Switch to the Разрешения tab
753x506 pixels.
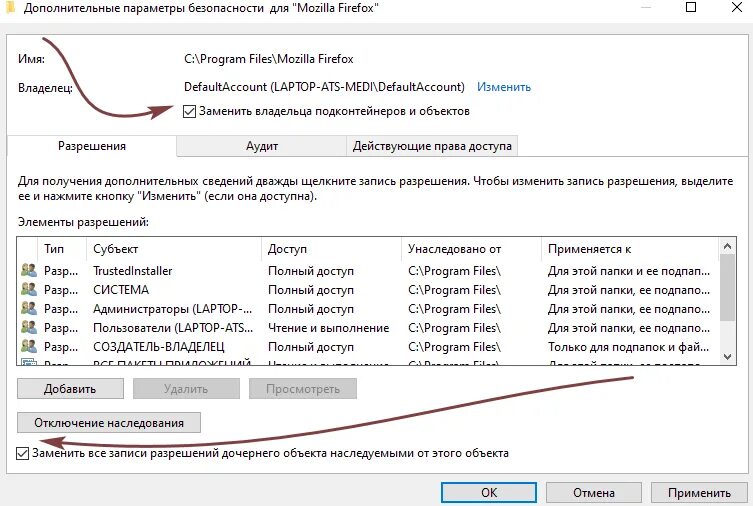click(92, 146)
